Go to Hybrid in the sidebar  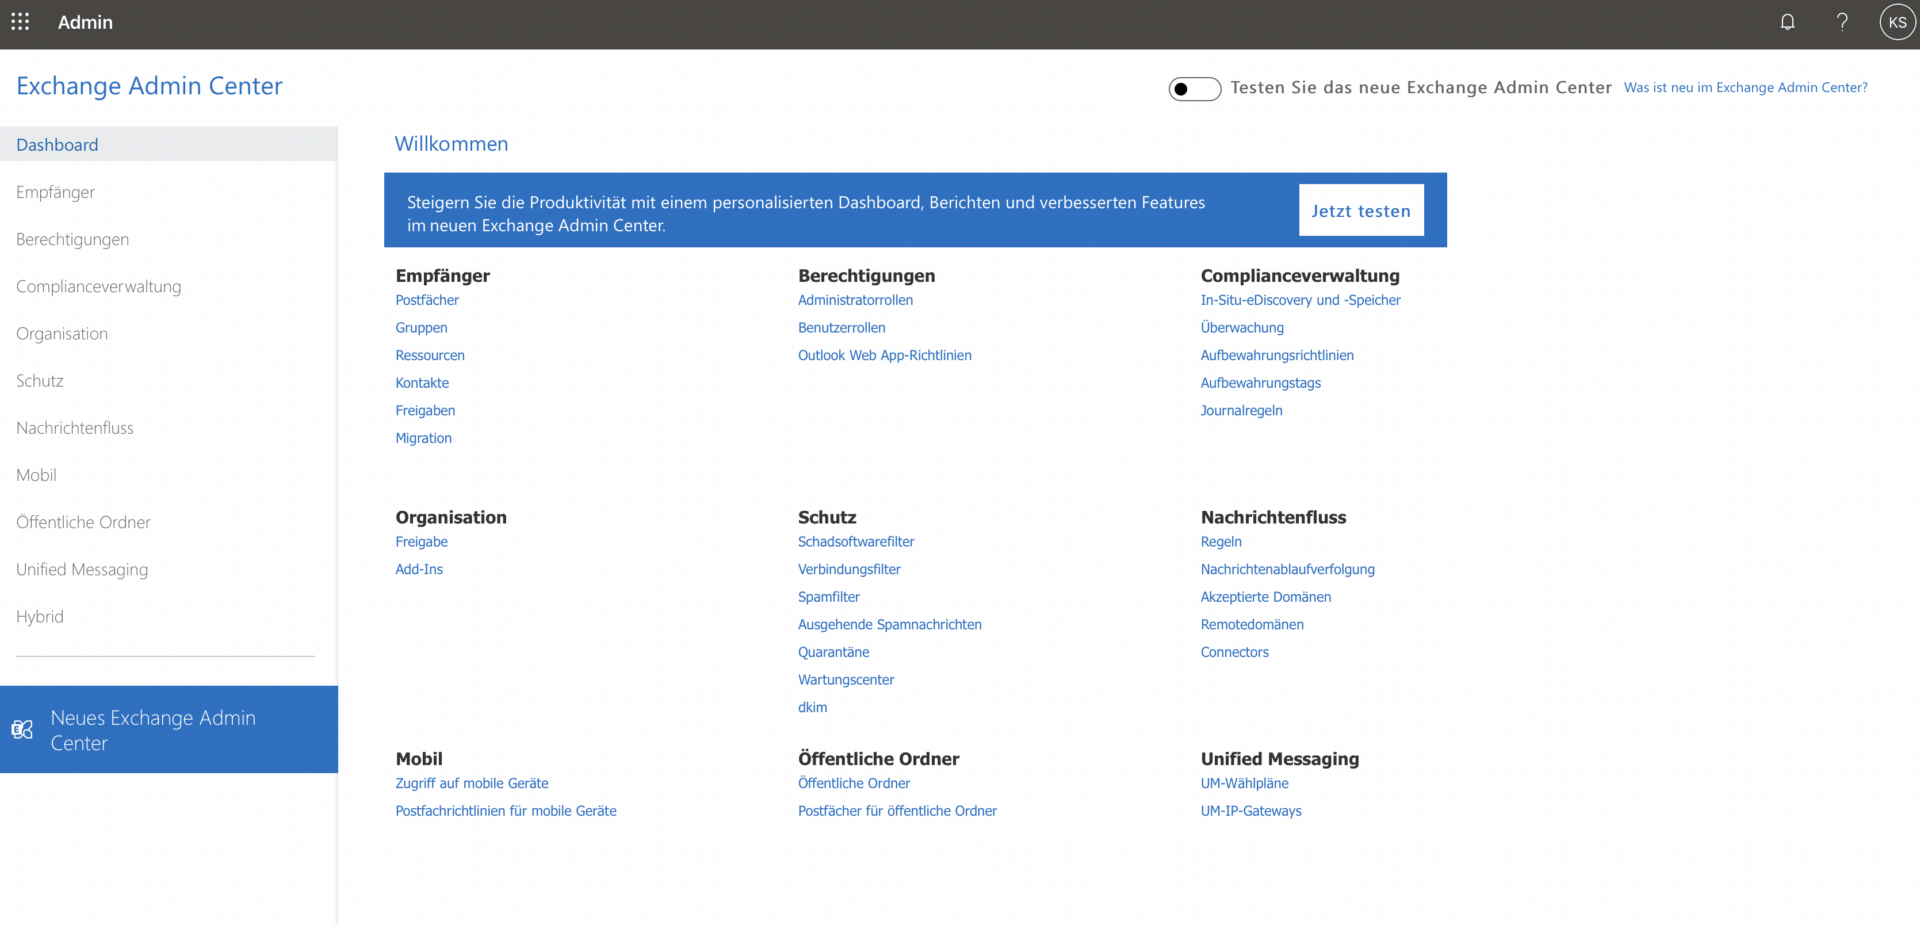[x=40, y=617]
